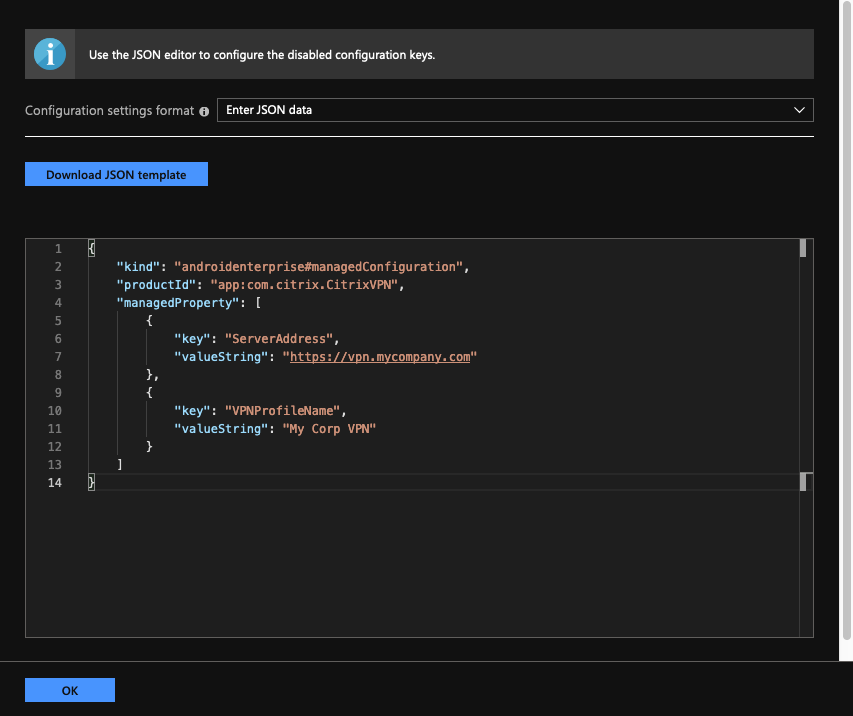This screenshot has width=853, height=716.
Task: Click info tooltip icon beside Configuration settings format
Action: pos(204,111)
